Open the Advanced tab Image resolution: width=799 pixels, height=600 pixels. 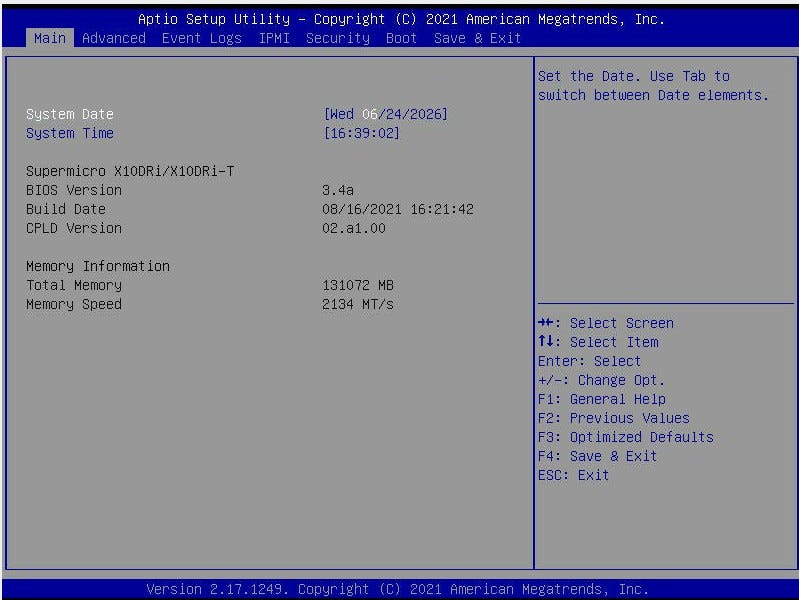114,38
